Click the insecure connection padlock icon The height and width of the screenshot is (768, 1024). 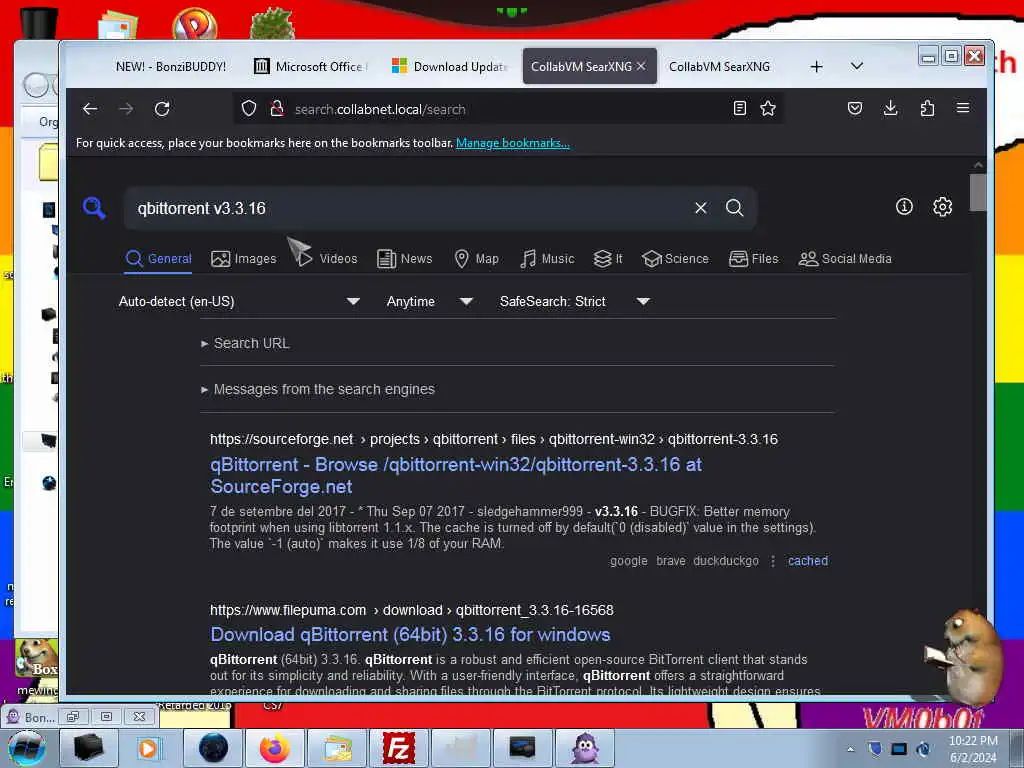[x=277, y=108]
